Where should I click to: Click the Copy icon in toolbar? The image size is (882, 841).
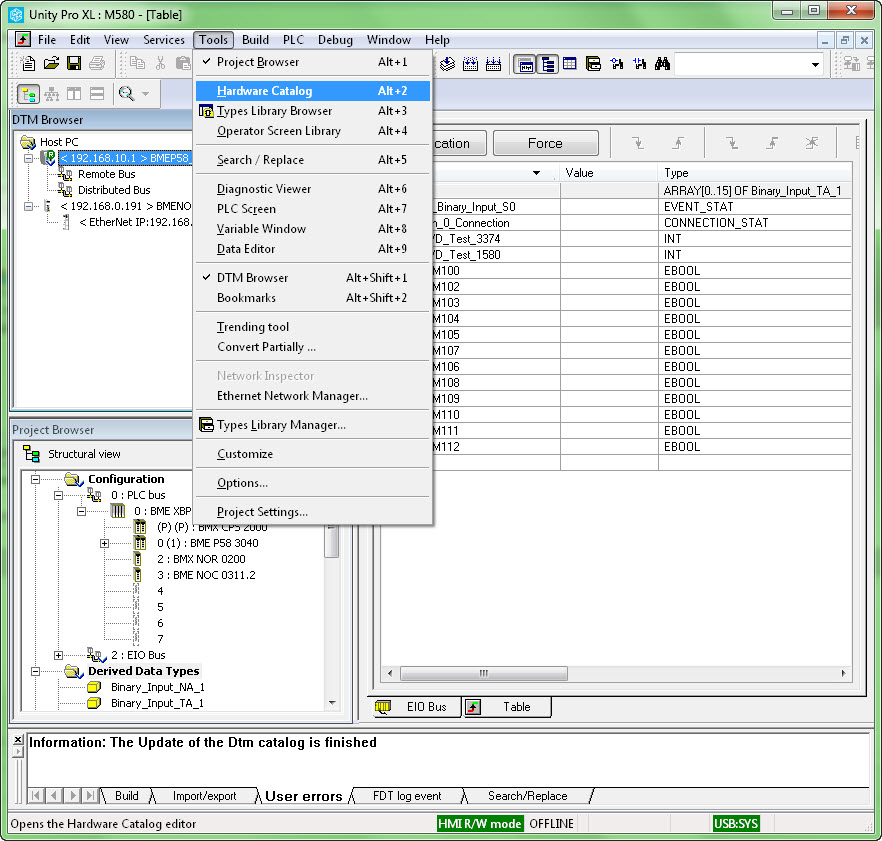tap(137, 63)
